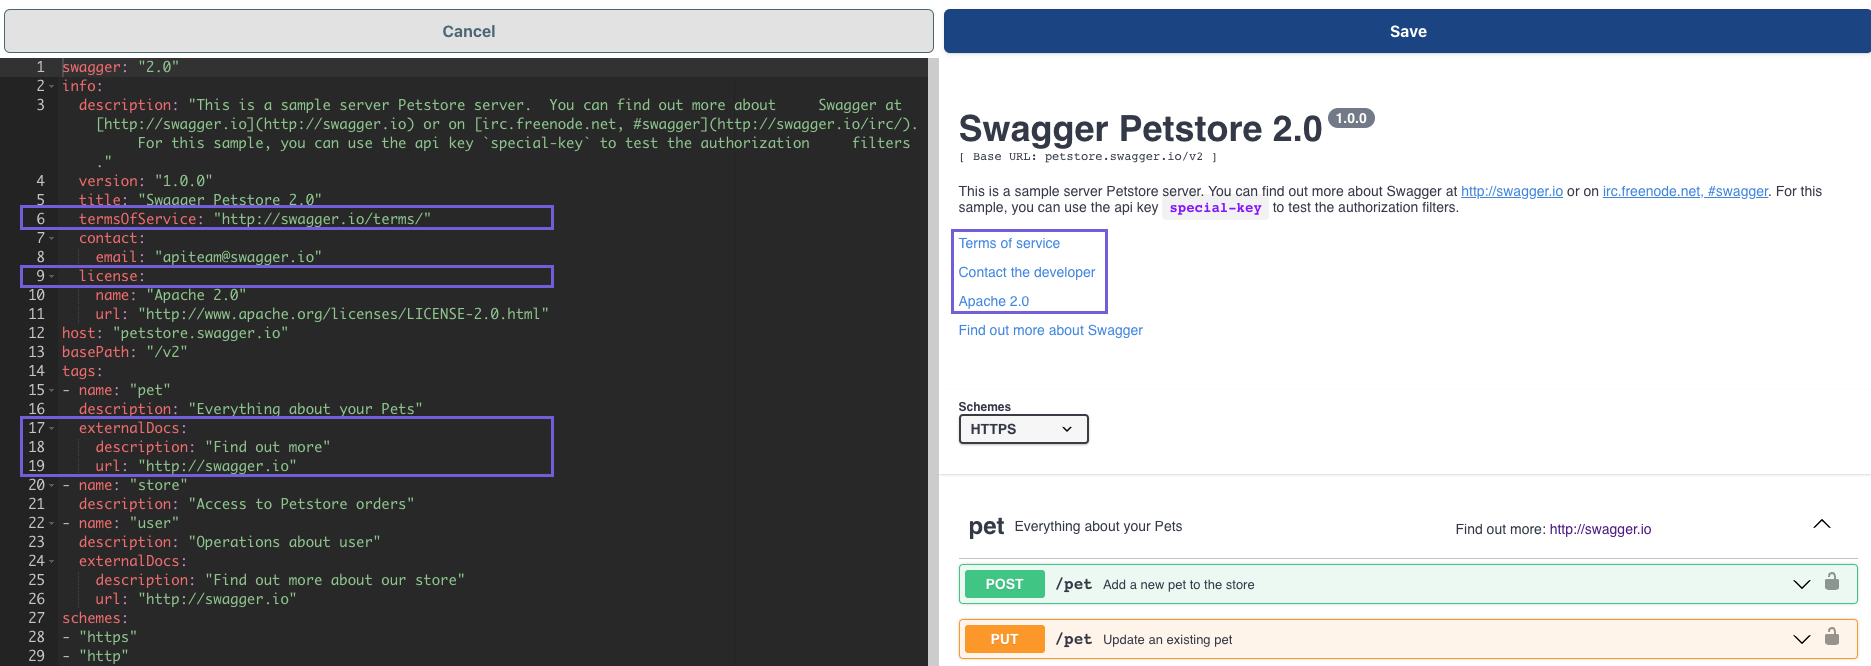The height and width of the screenshot is (666, 1871).
Task: Click the editor vertical scrollbar
Action: click(x=933, y=362)
